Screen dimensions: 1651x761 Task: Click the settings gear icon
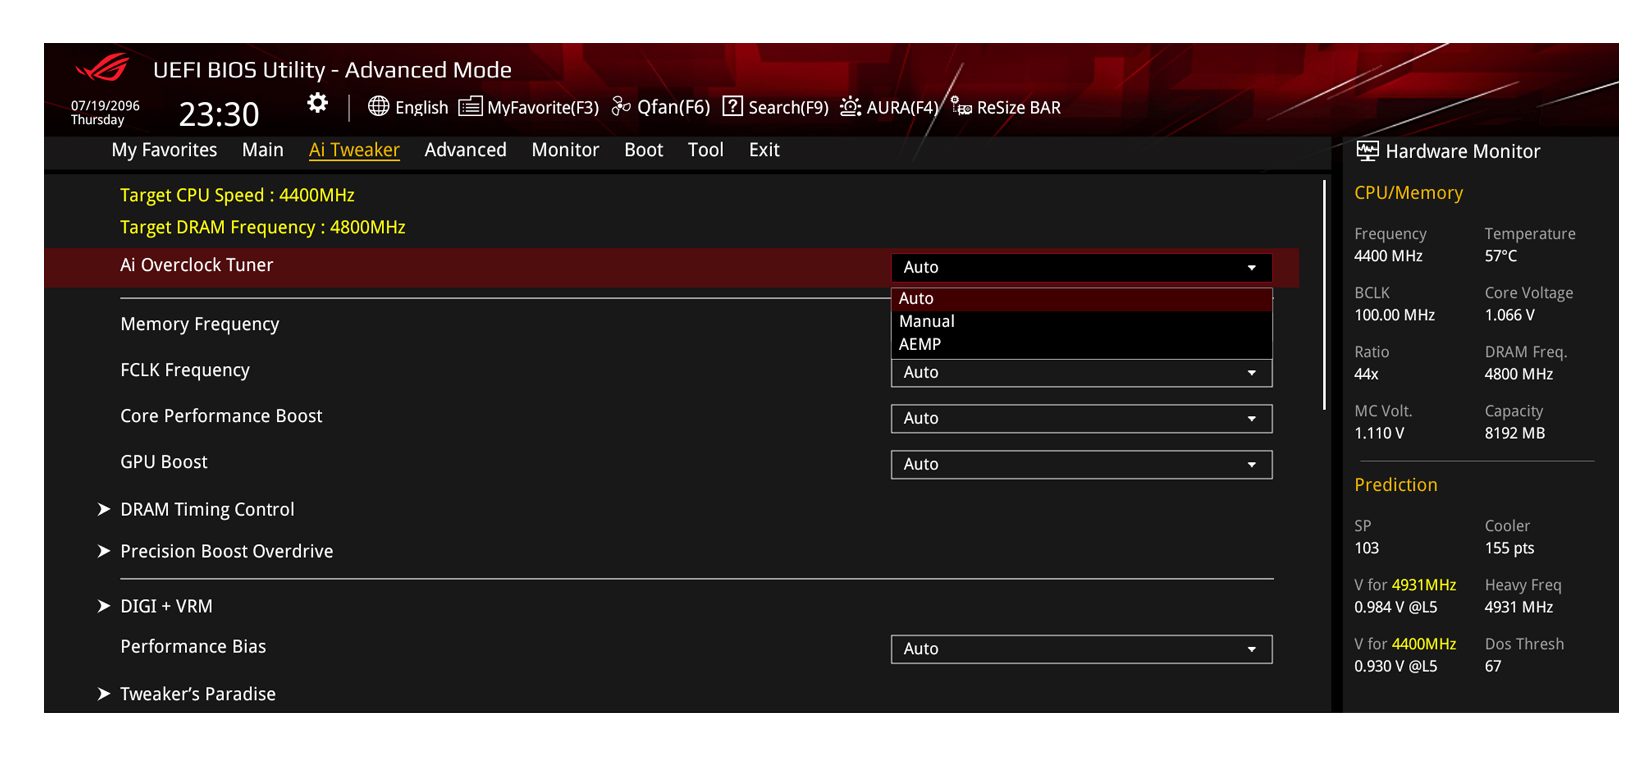tap(317, 103)
